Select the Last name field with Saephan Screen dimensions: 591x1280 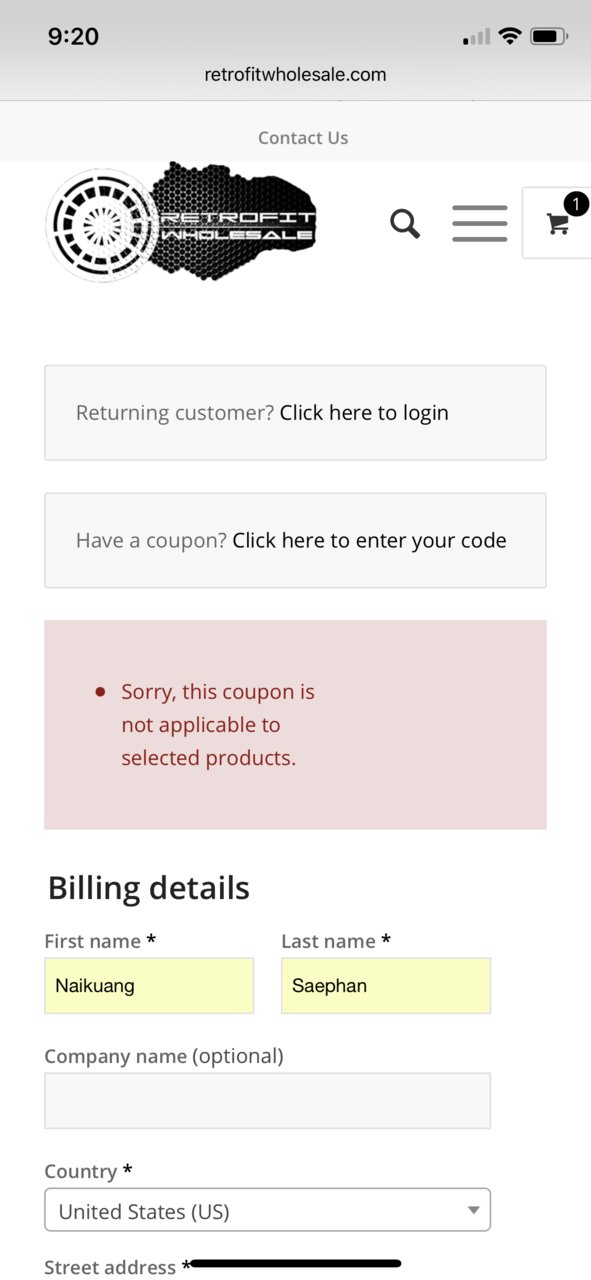(x=386, y=986)
